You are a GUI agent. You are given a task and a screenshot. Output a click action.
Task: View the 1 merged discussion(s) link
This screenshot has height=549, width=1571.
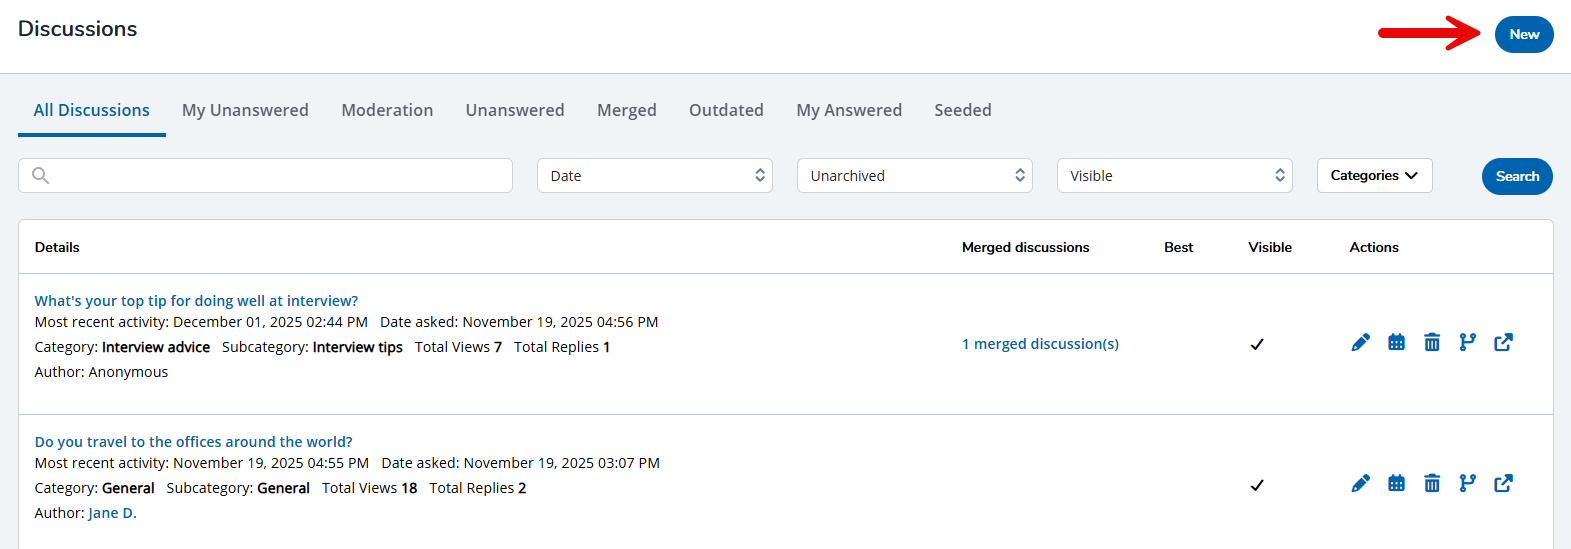1040,344
